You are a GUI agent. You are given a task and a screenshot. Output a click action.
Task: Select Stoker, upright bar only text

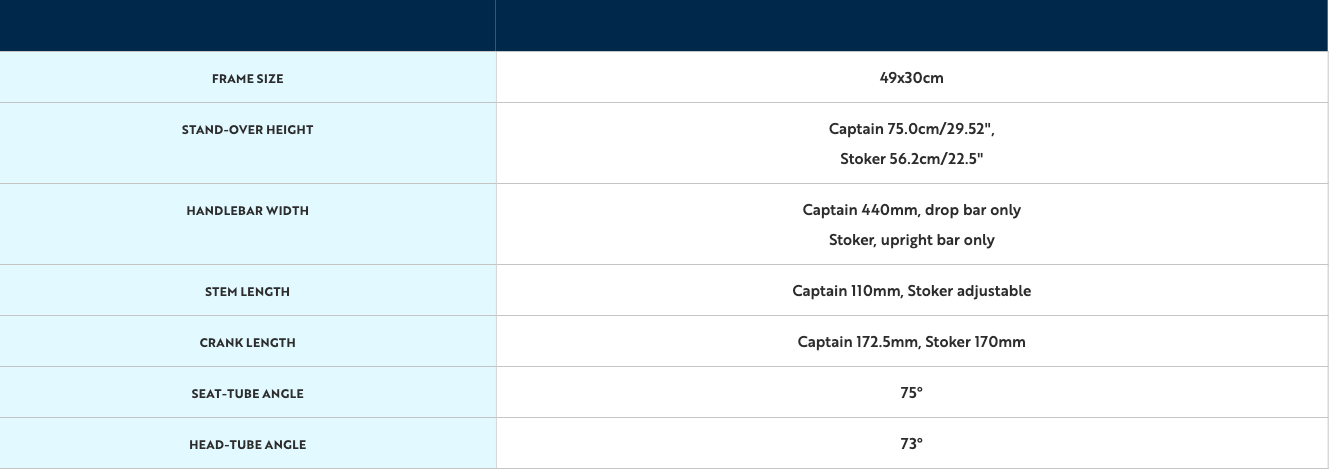911,240
